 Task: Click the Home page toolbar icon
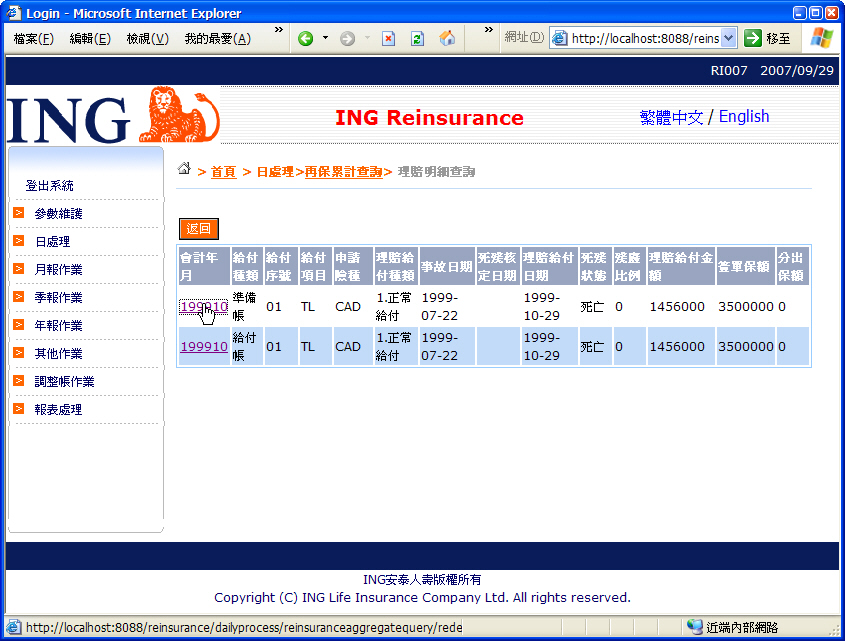[447, 38]
